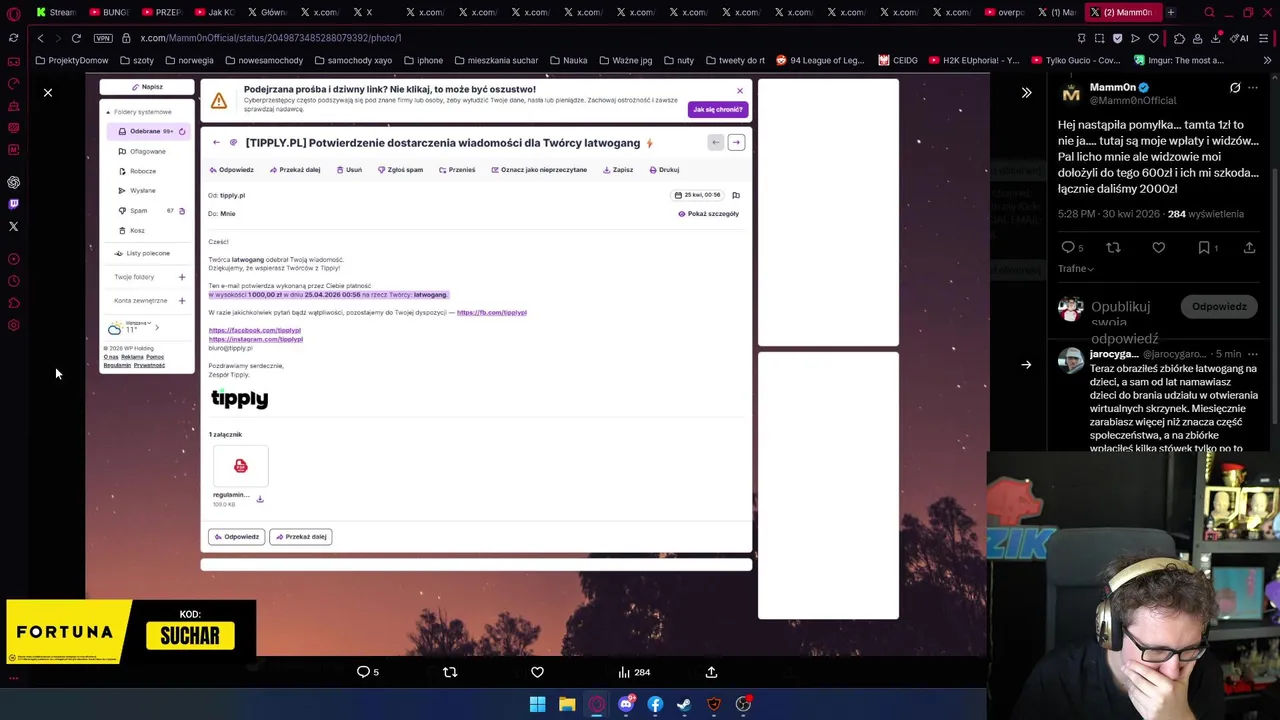Open Trafne reply sort dropdown
The image size is (1280, 720).
tap(1076, 269)
